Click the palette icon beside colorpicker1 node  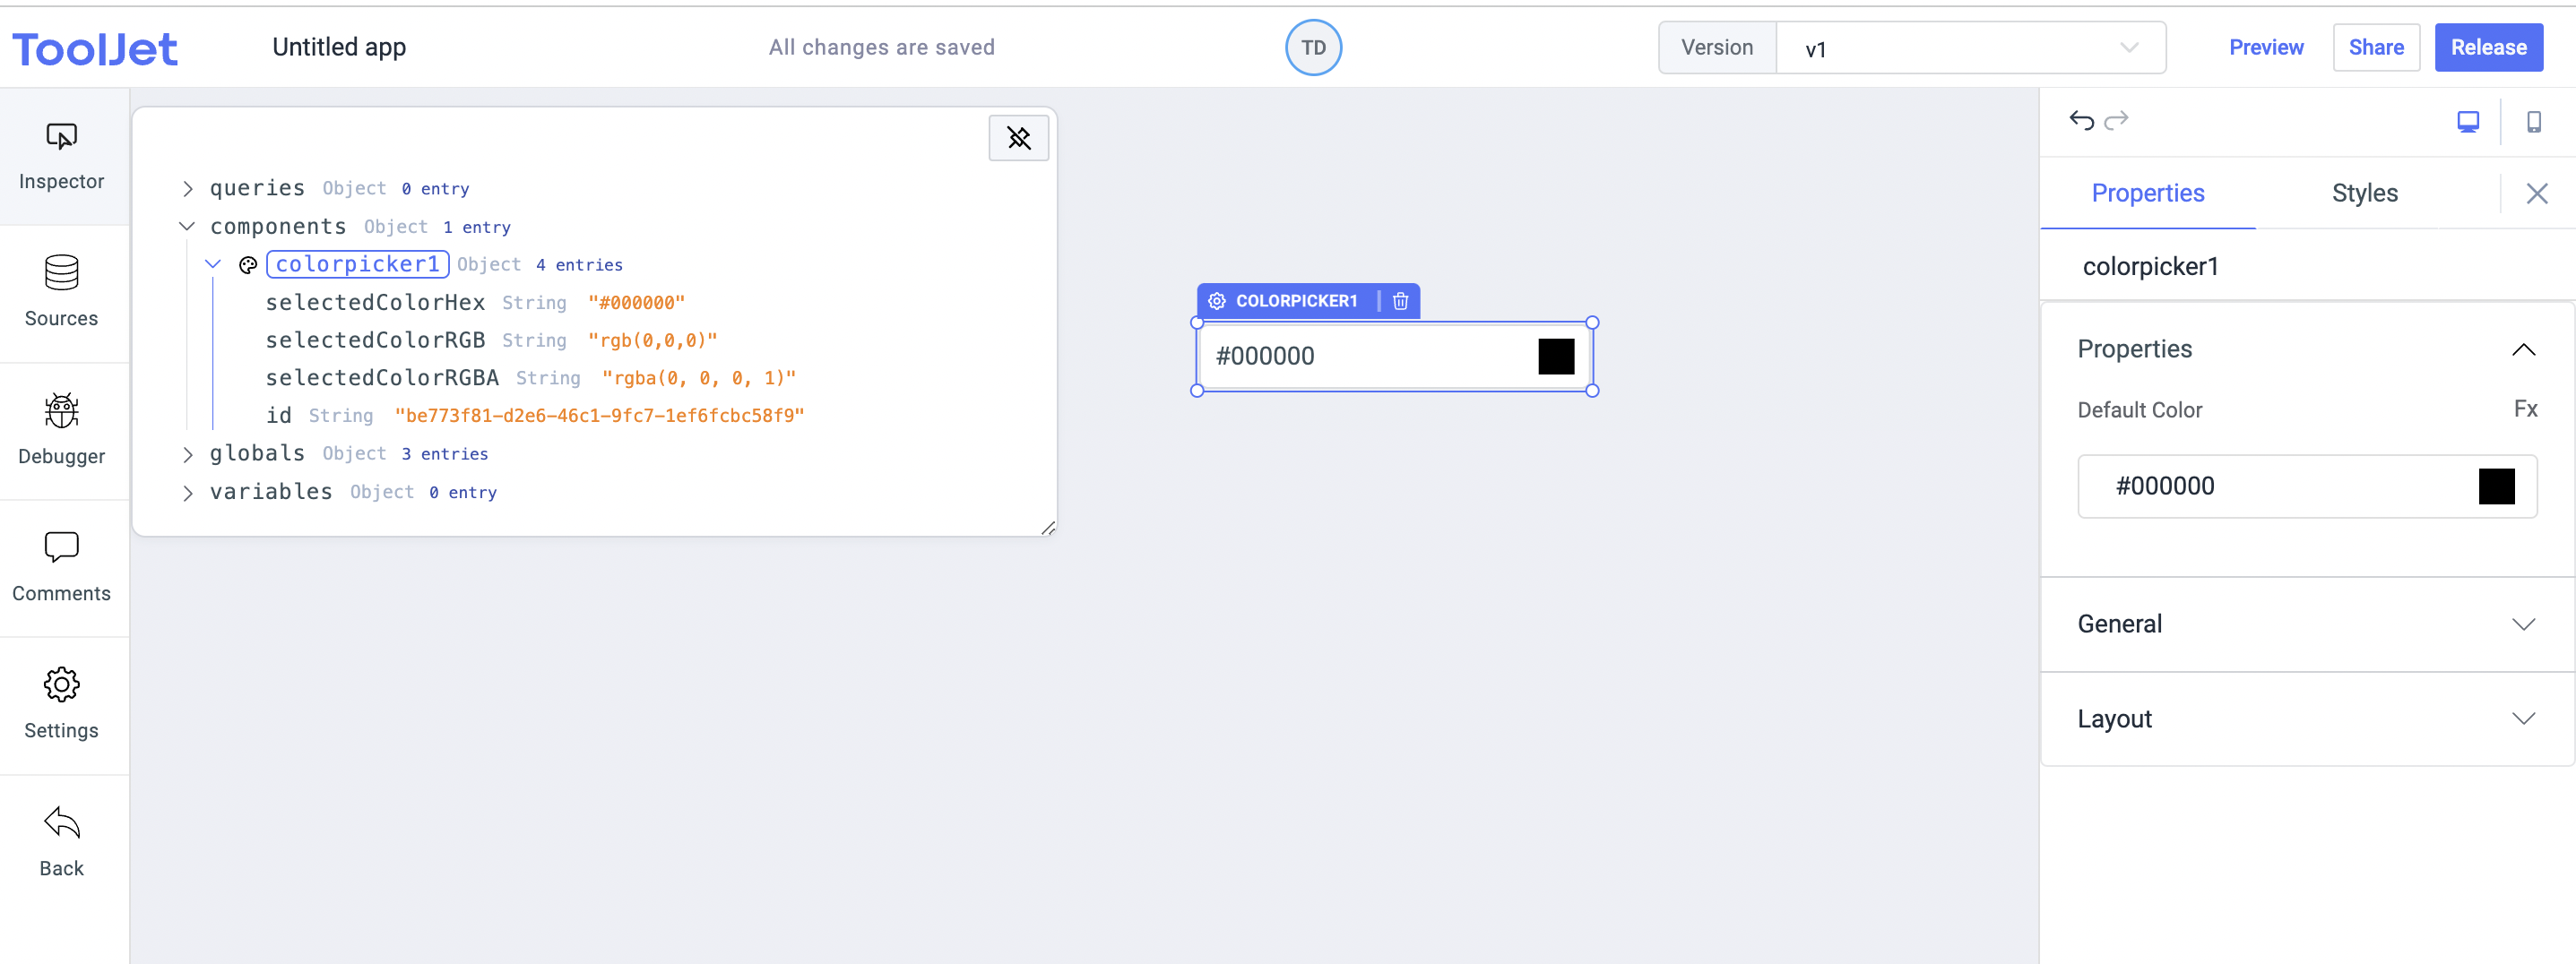tap(248, 265)
